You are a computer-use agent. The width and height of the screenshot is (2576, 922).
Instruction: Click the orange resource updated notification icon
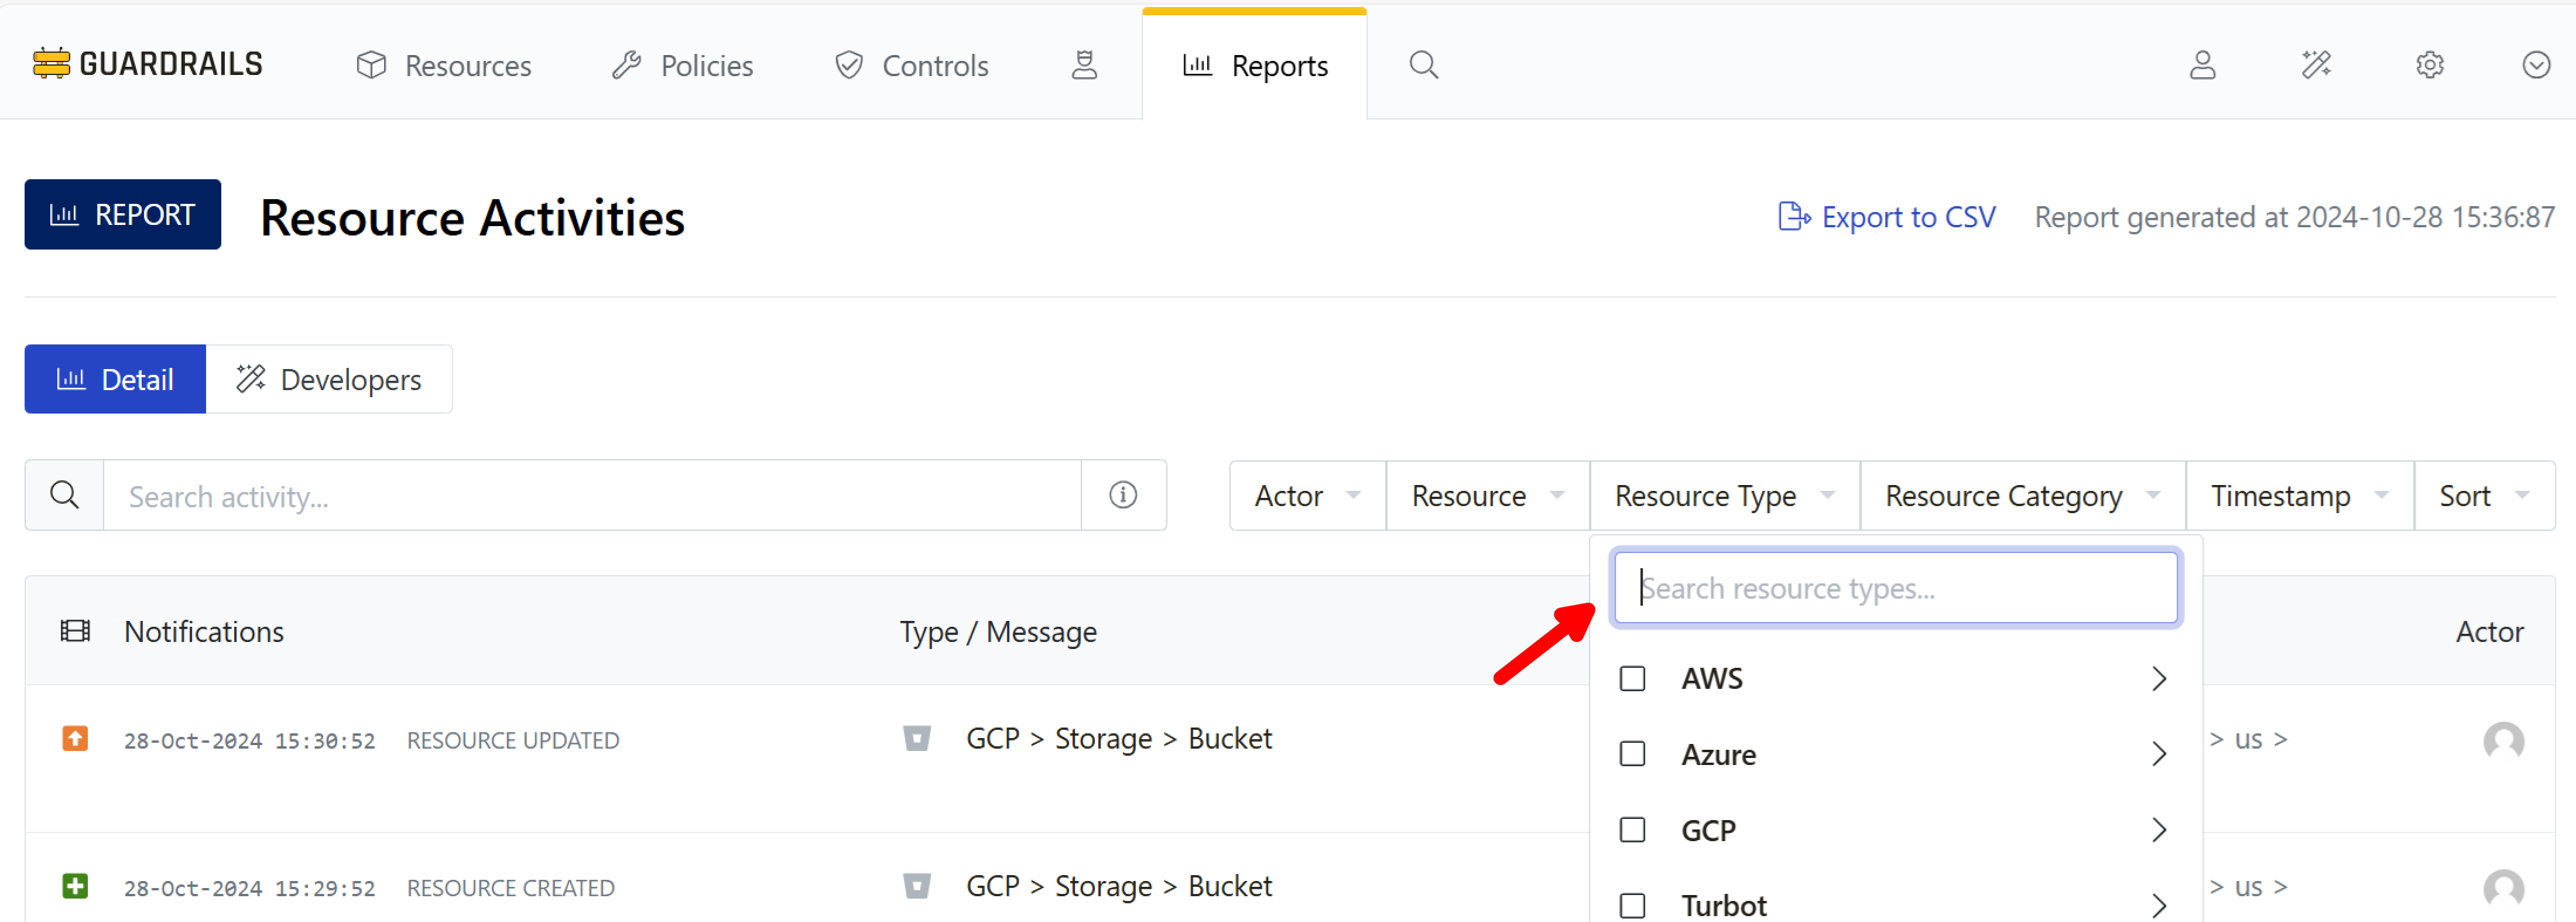coord(75,739)
